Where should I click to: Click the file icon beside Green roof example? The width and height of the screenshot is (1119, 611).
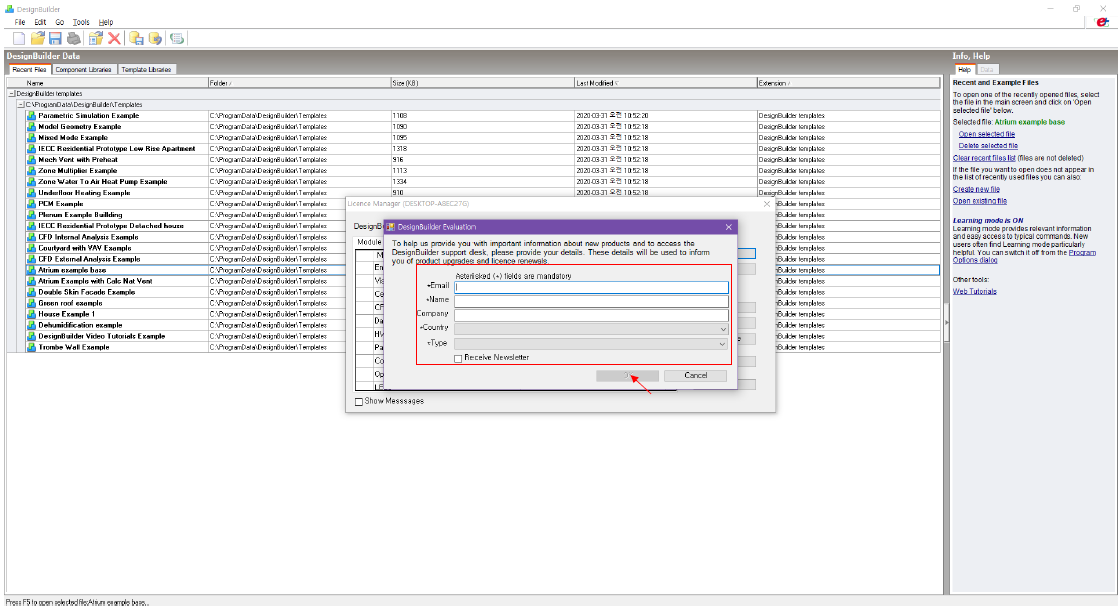click(x=31, y=303)
